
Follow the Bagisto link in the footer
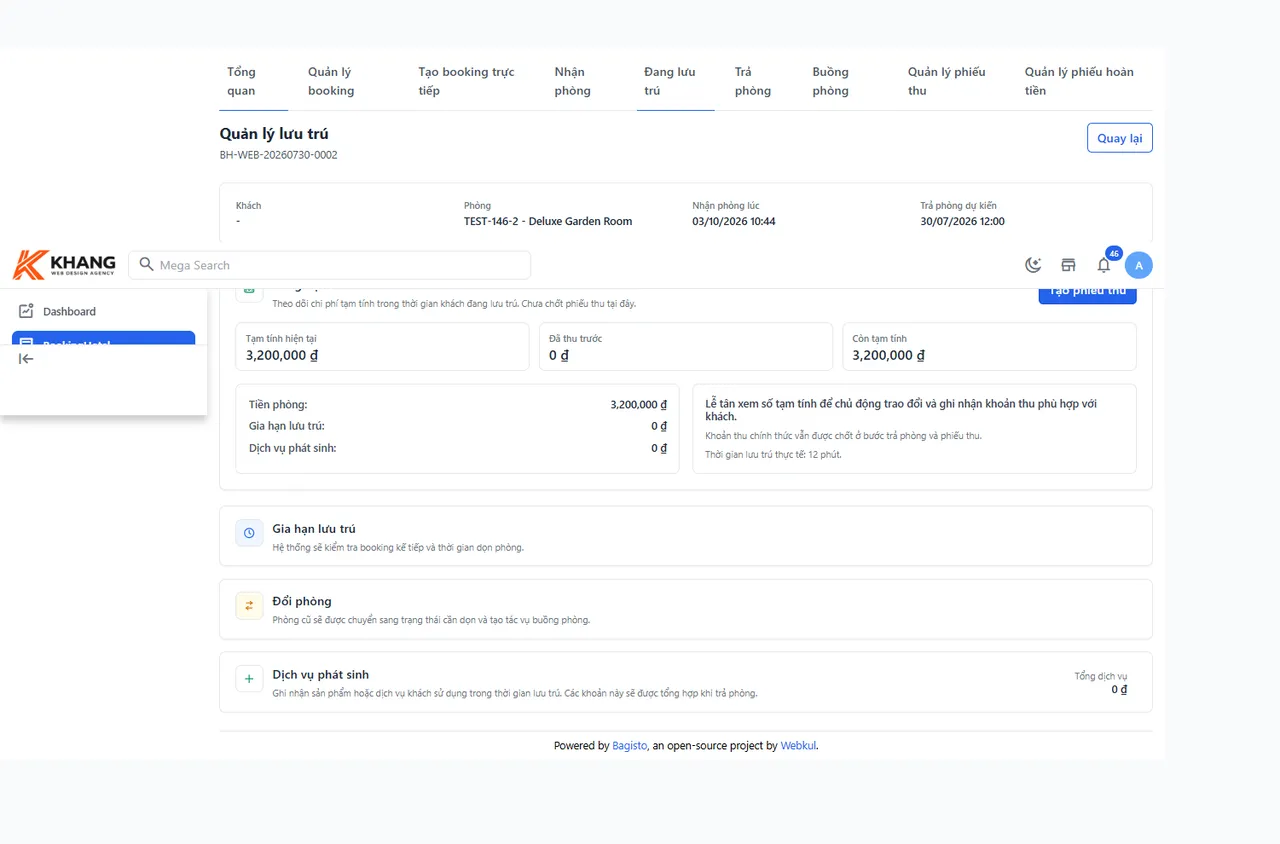point(630,745)
